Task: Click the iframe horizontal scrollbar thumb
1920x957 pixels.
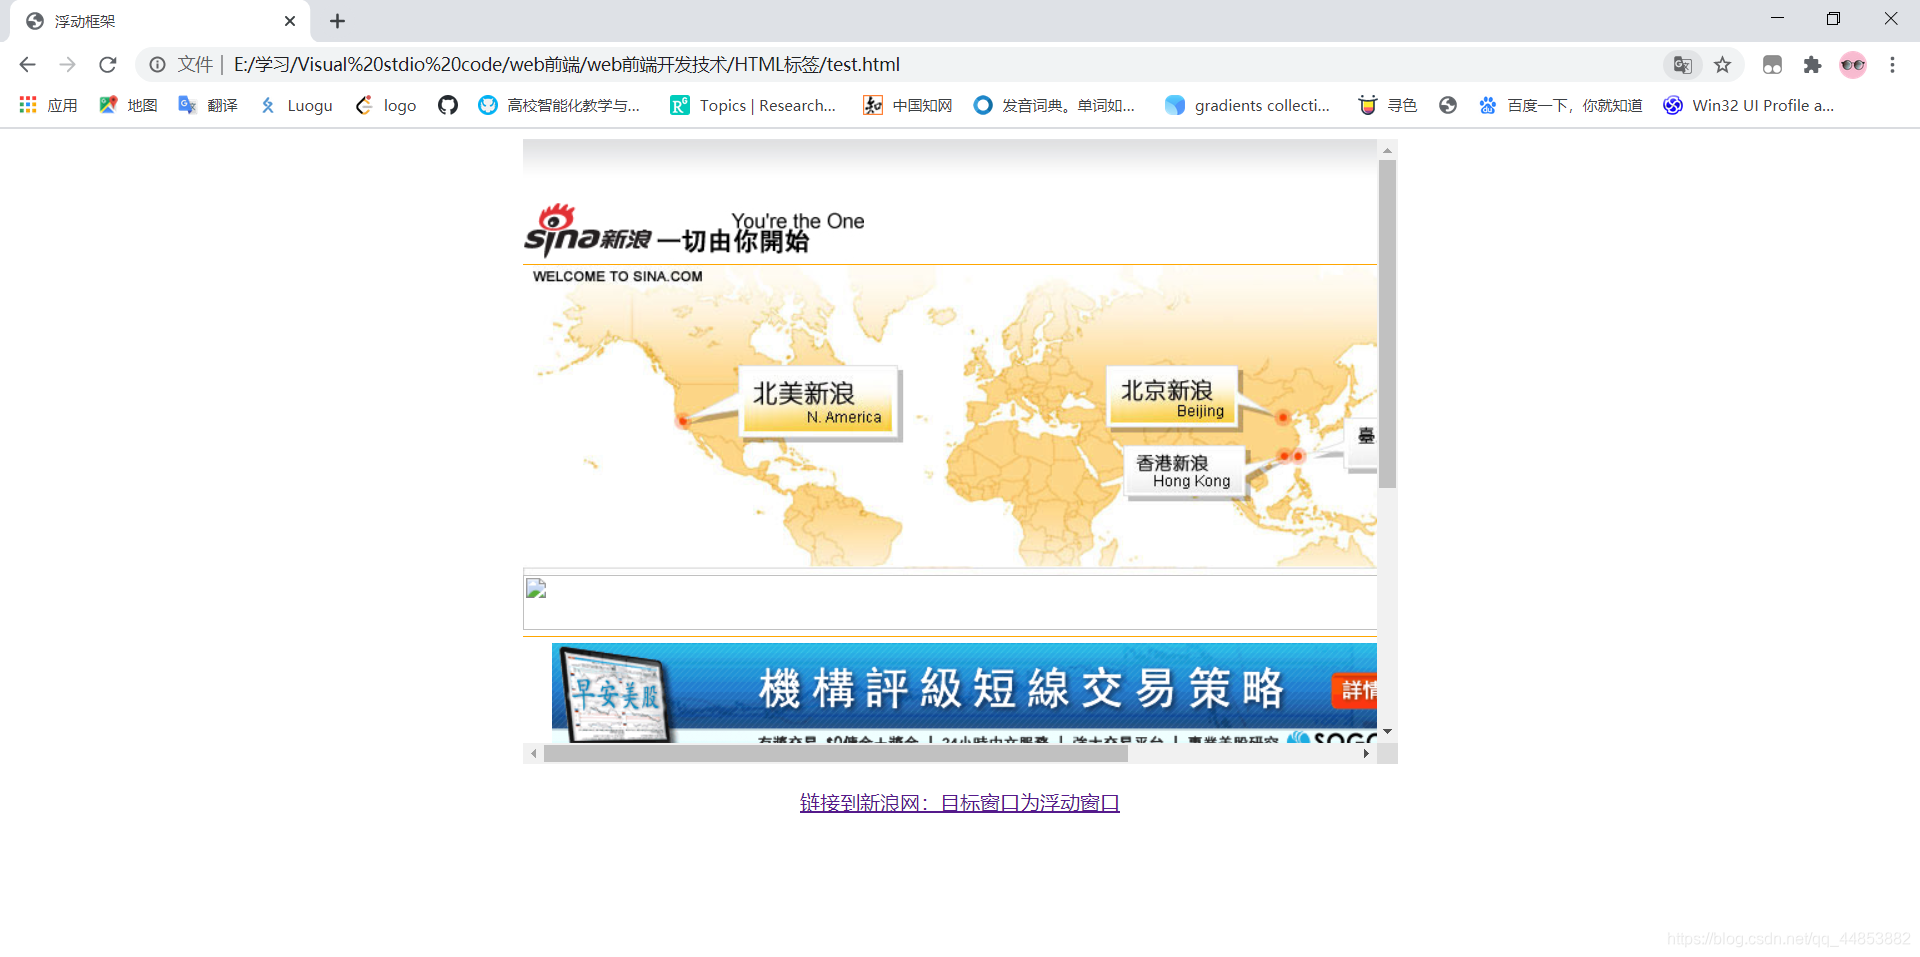Action: [836, 754]
